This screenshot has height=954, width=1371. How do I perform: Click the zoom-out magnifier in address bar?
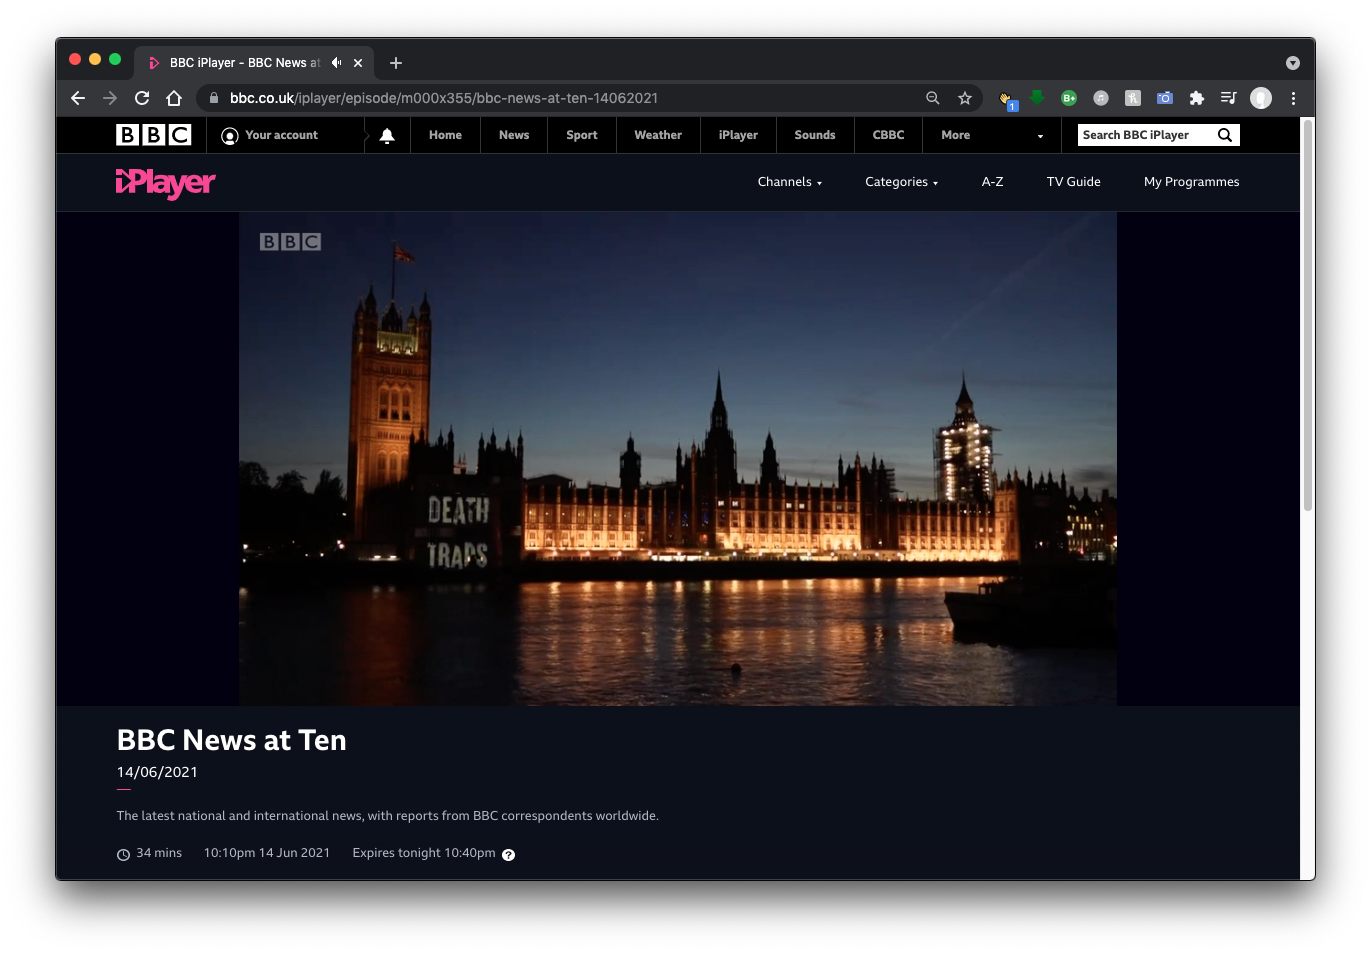coord(933,98)
